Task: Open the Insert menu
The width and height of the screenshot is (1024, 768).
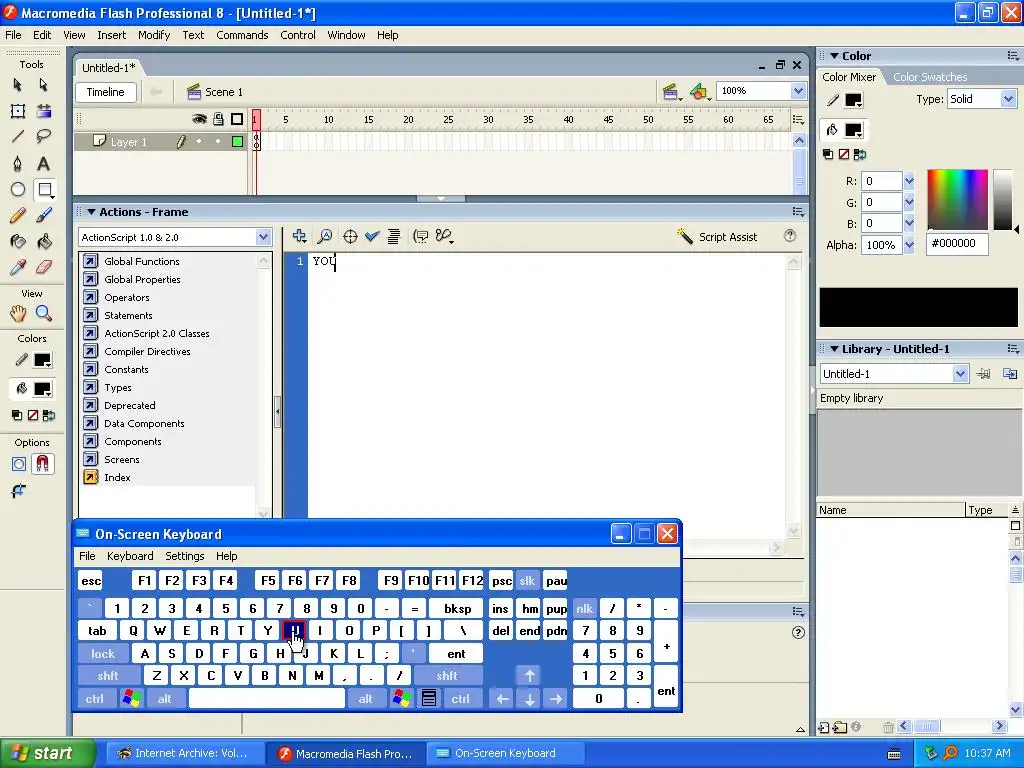Action: pos(112,35)
